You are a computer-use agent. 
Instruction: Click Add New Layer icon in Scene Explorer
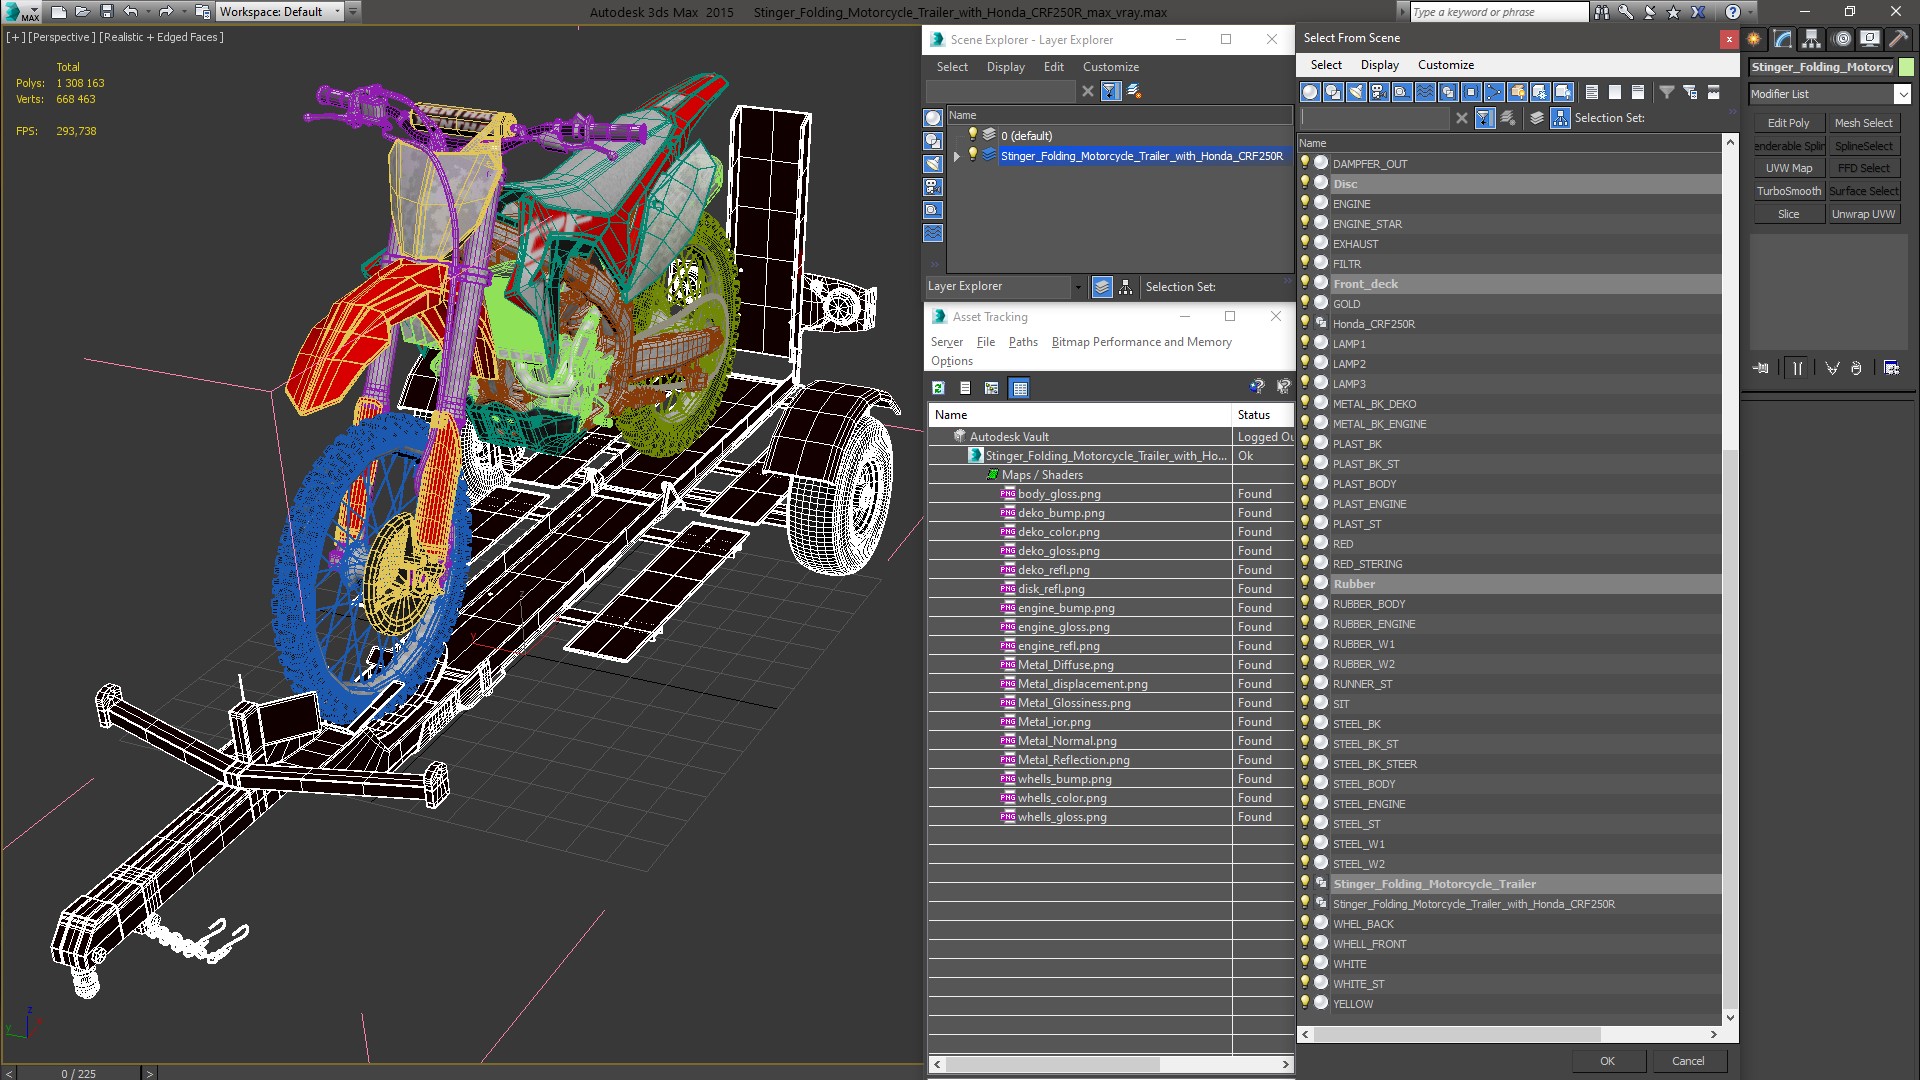point(1134,91)
